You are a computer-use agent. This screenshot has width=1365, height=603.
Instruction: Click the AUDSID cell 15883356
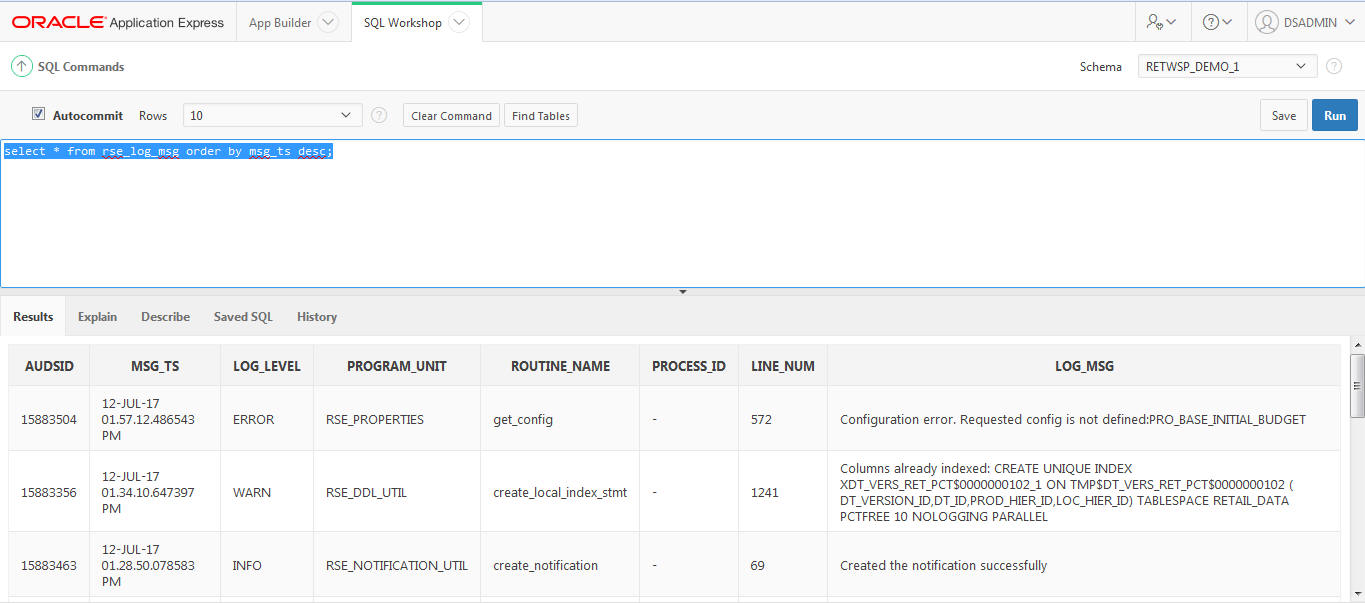(49, 492)
